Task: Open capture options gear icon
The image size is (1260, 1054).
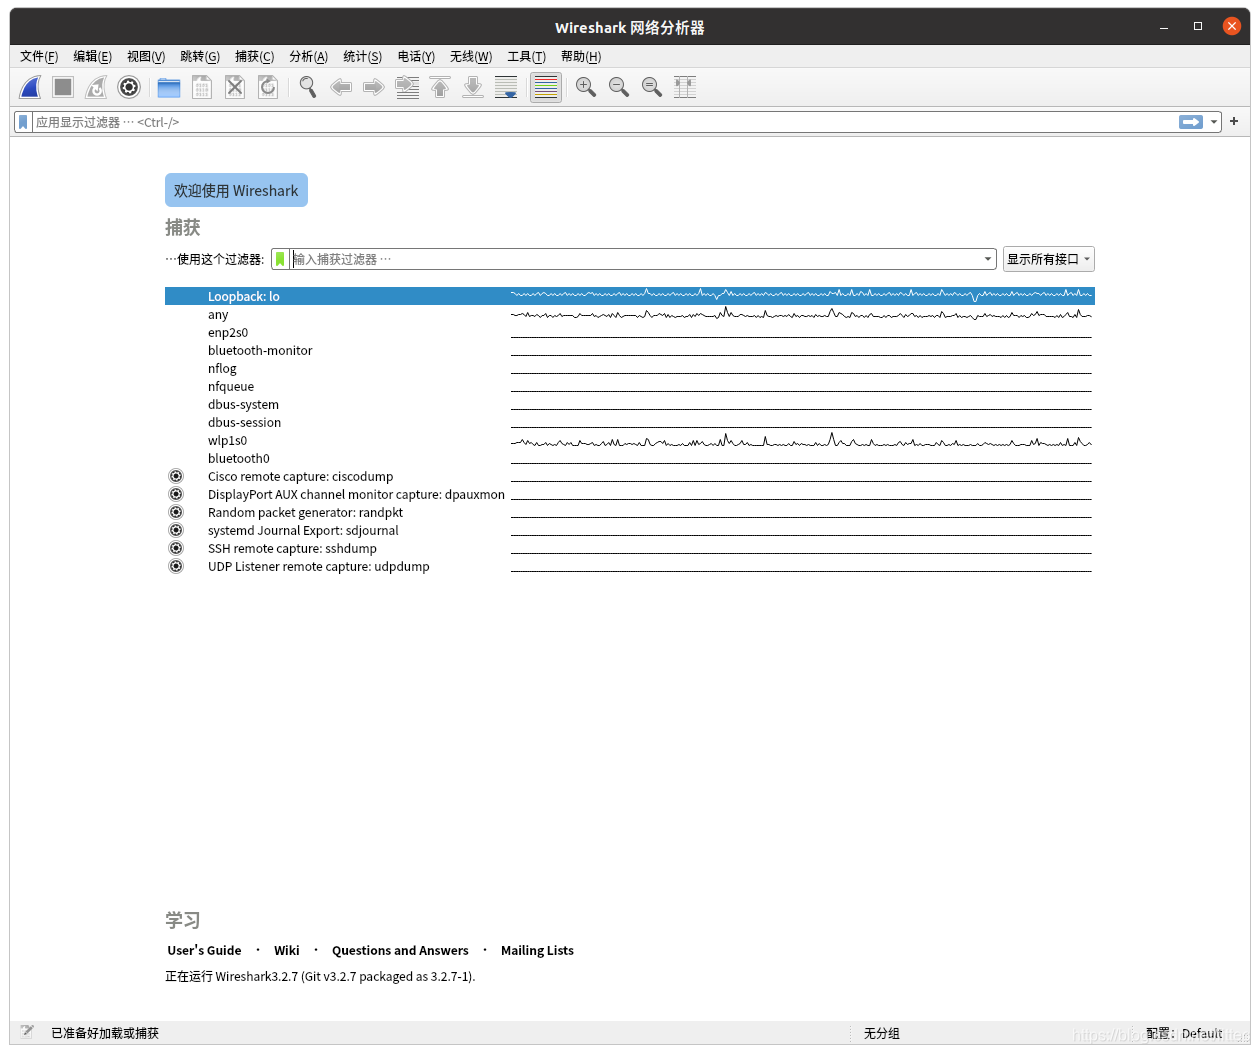Action: click(x=129, y=87)
